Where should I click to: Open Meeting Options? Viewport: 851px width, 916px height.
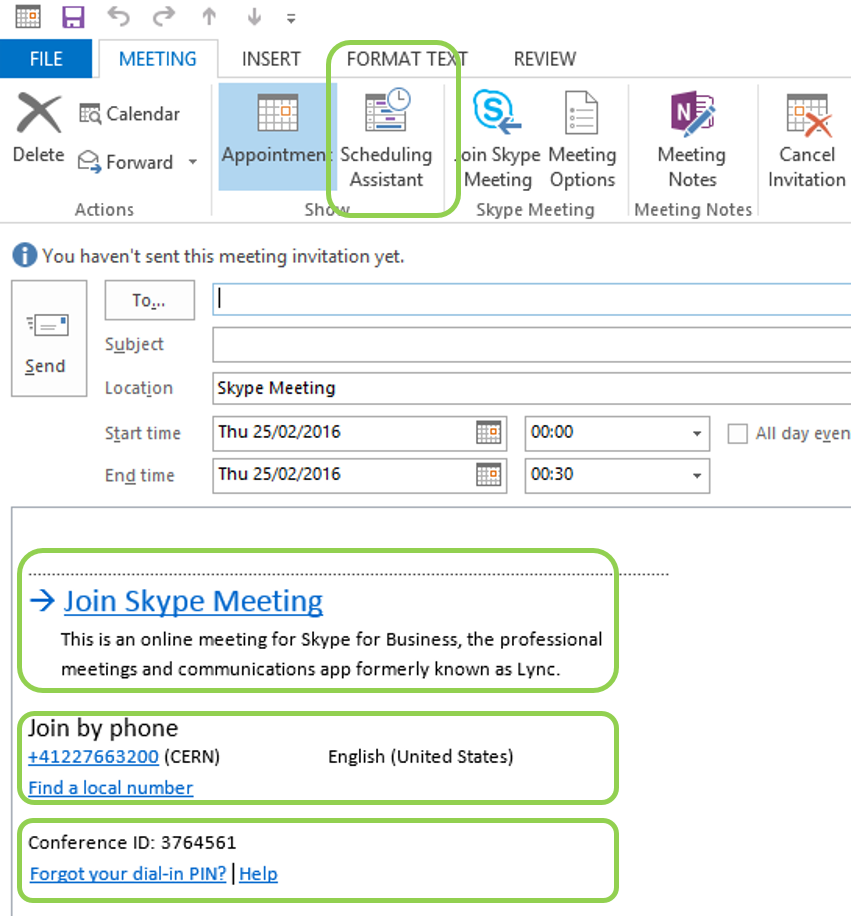(x=582, y=138)
